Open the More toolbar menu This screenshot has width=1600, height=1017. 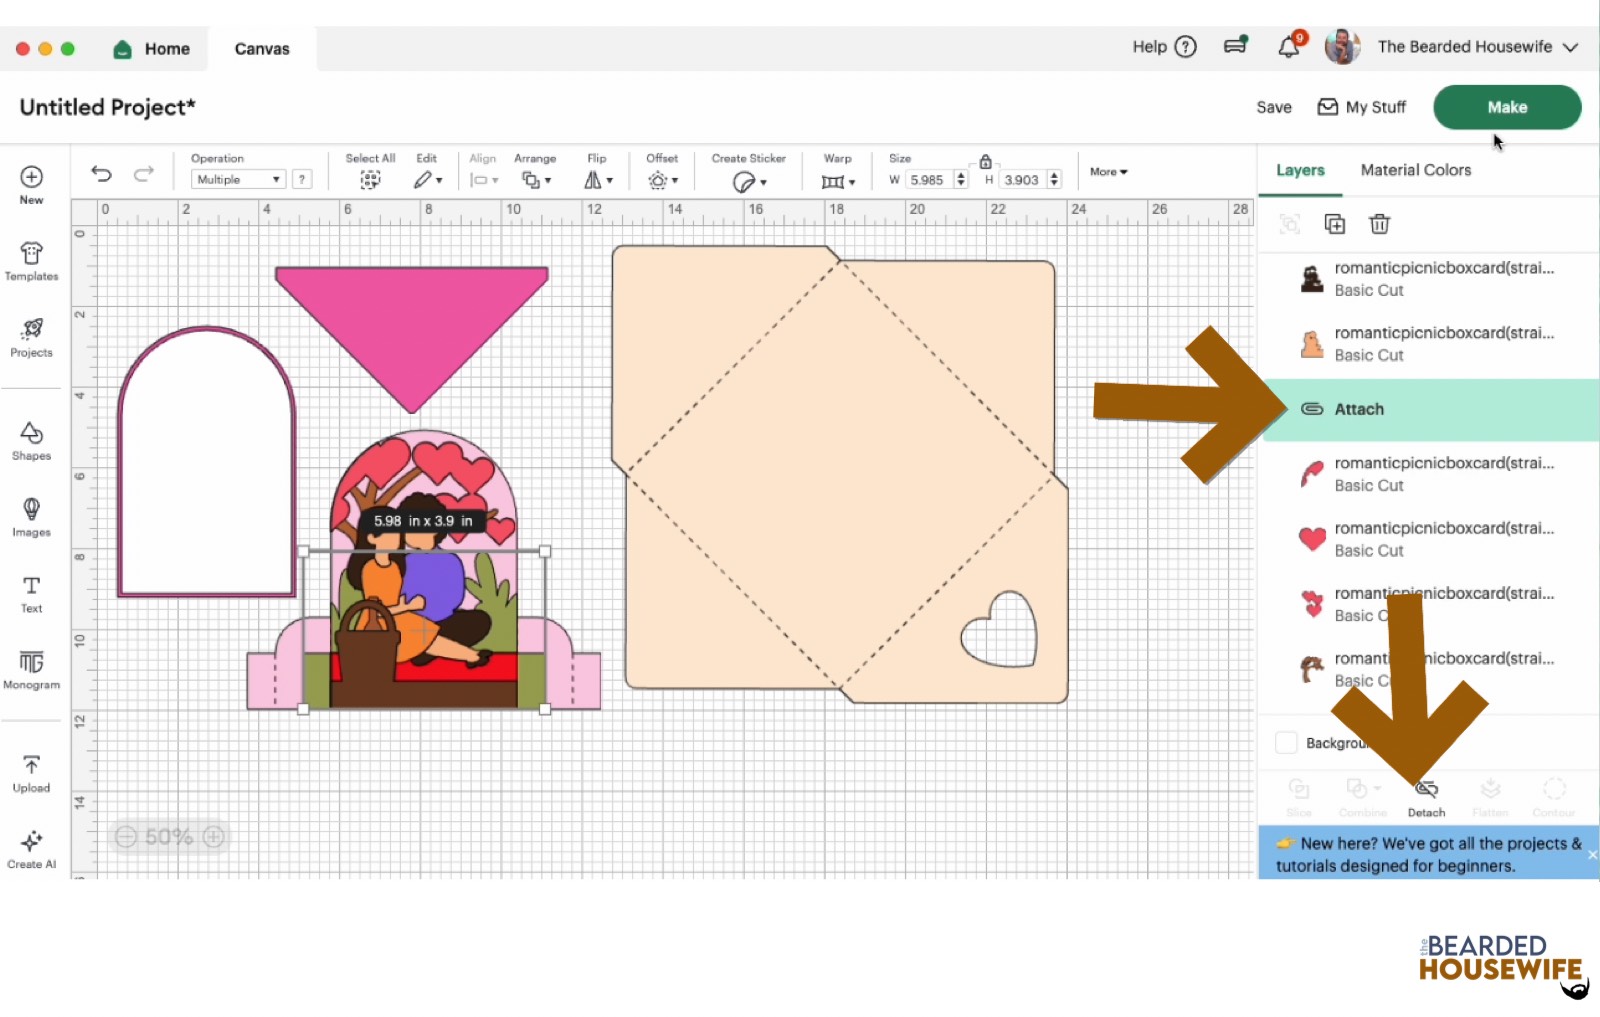pyautogui.click(x=1108, y=172)
